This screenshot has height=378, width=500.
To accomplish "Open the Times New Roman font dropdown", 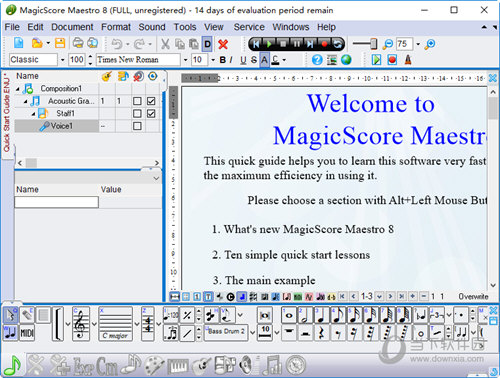I will [185, 60].
